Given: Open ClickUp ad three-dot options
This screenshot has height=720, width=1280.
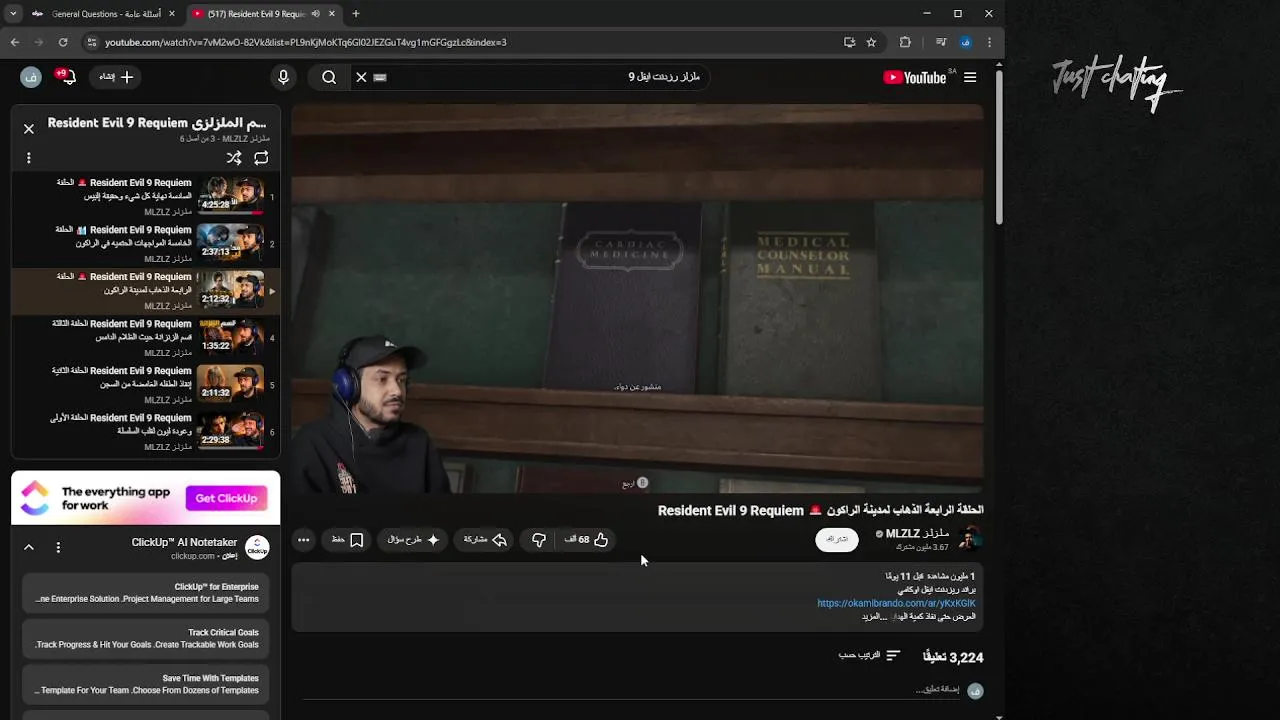Looking at the screenshot, I should click(58, 547).
